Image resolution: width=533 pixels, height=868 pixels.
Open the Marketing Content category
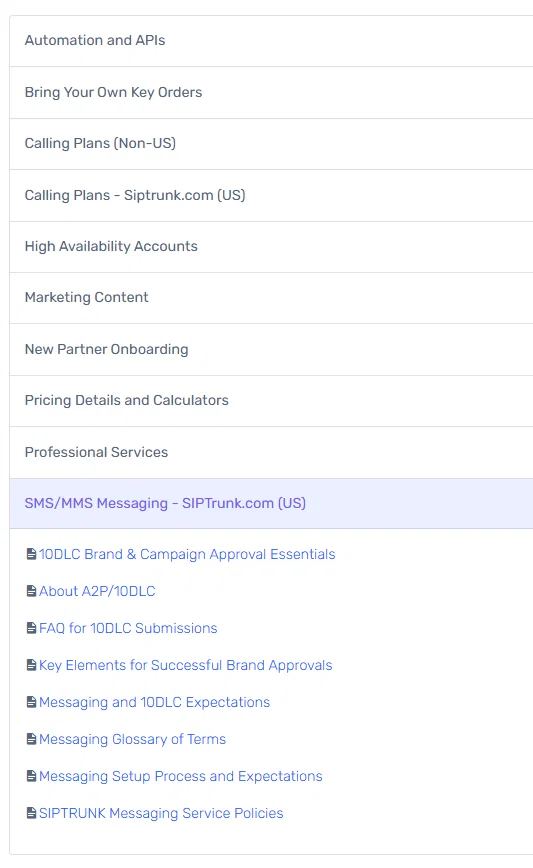click(271, 298)
